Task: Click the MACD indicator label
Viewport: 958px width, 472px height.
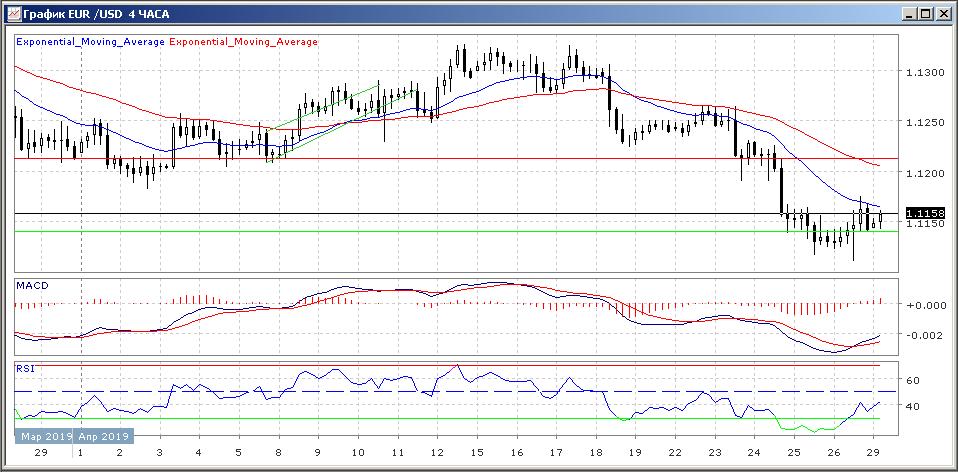Action: (32, 286)
